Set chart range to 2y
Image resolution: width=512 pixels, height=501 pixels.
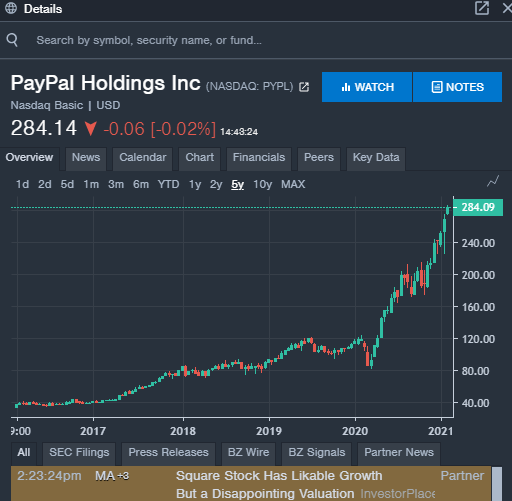tap(216, 184)
